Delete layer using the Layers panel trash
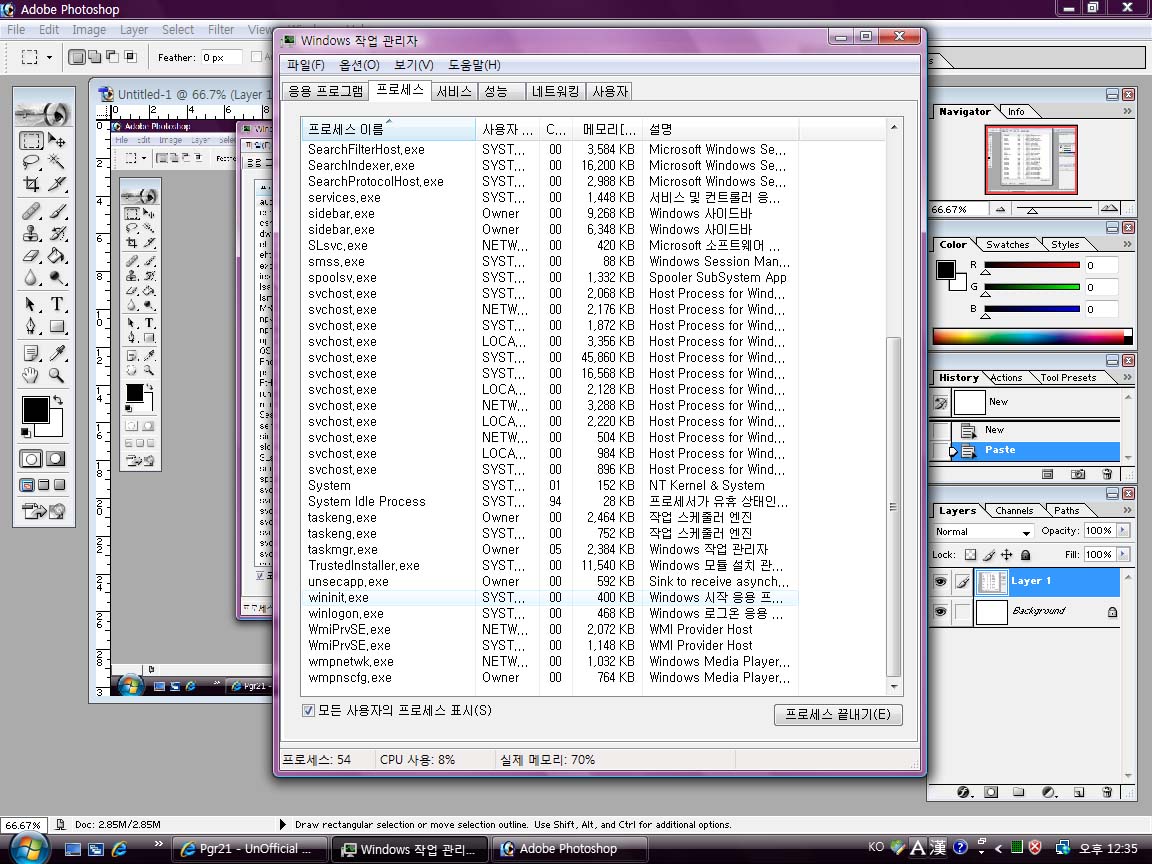1152x864 pixels. click(x=1107, y=792)
